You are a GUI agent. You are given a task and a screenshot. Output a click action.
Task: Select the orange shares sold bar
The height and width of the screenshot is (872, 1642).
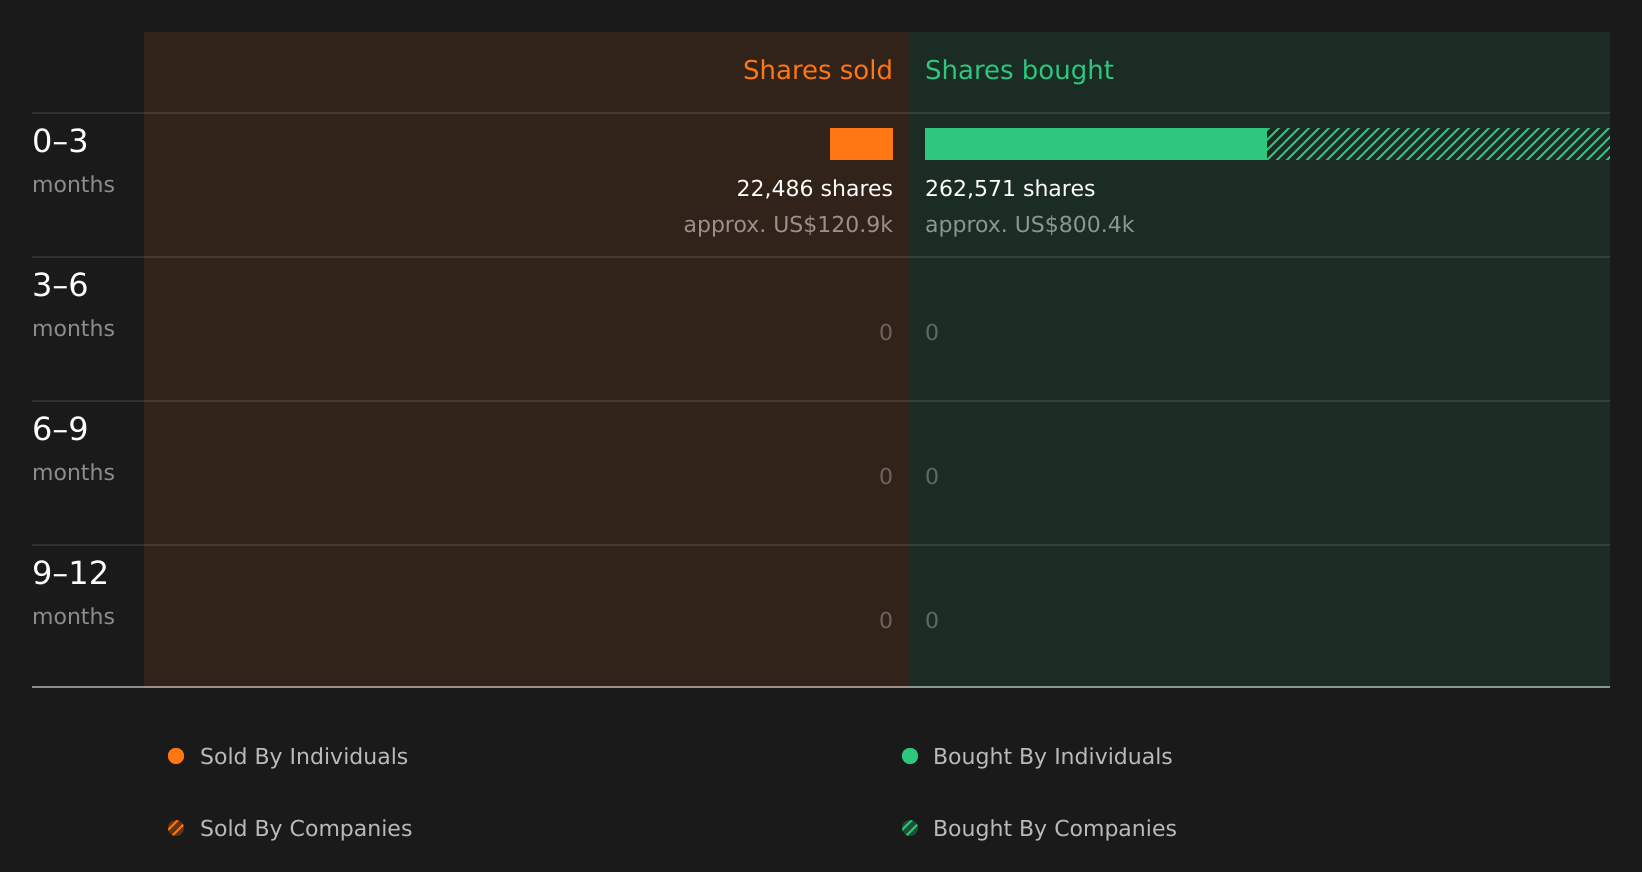tap(861, 144)
